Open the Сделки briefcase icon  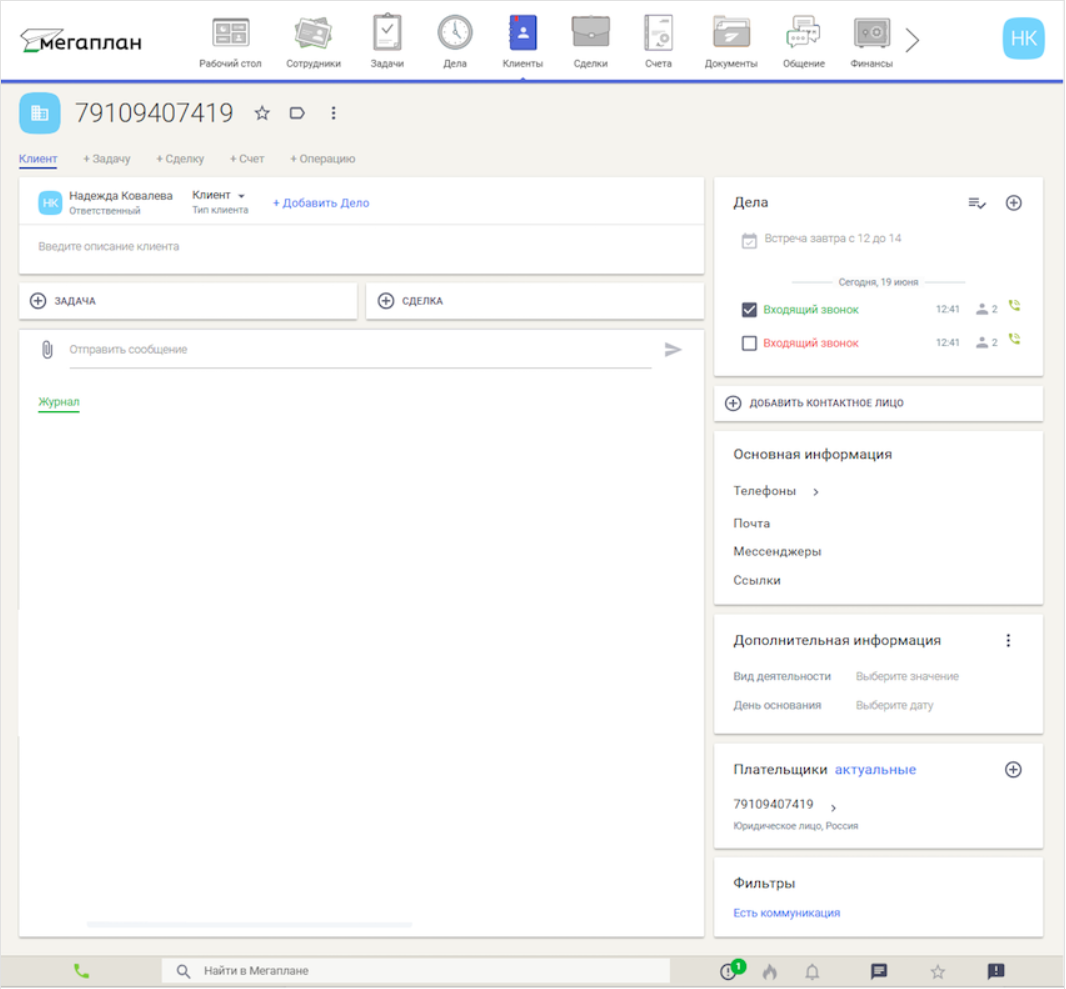[x=590, y=34]
